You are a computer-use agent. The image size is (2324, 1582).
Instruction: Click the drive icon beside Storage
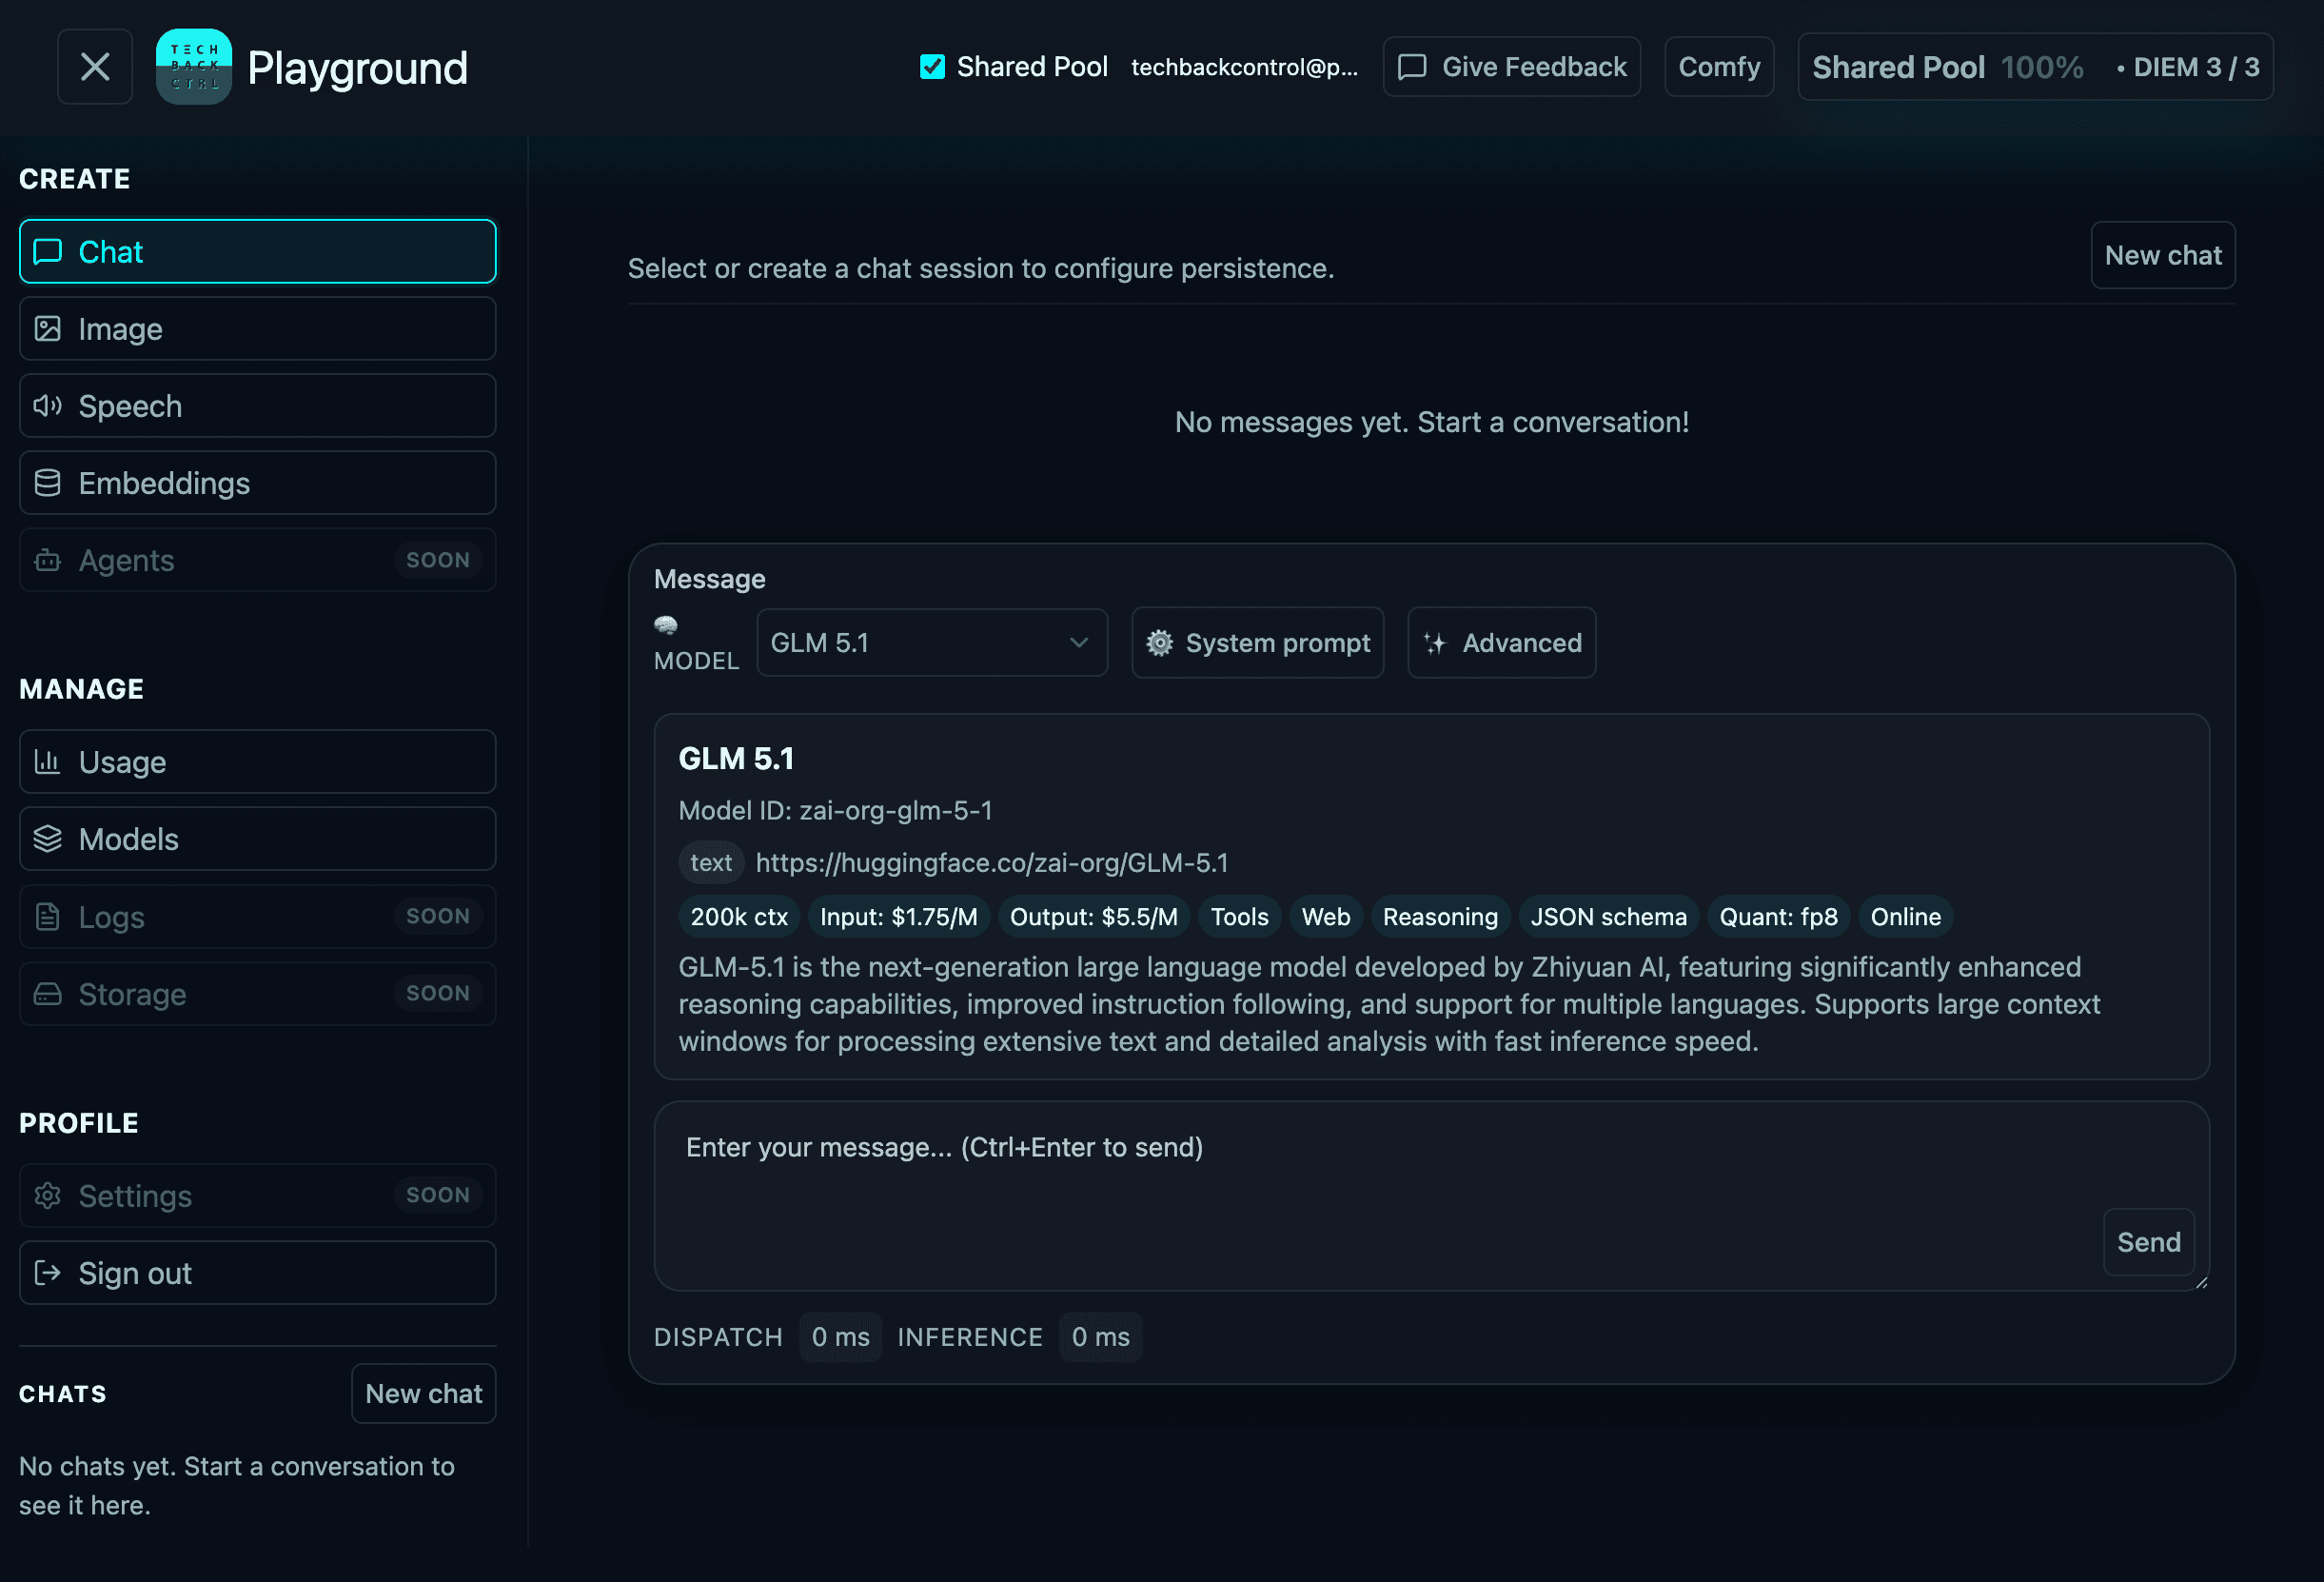[x=48, y=994]
